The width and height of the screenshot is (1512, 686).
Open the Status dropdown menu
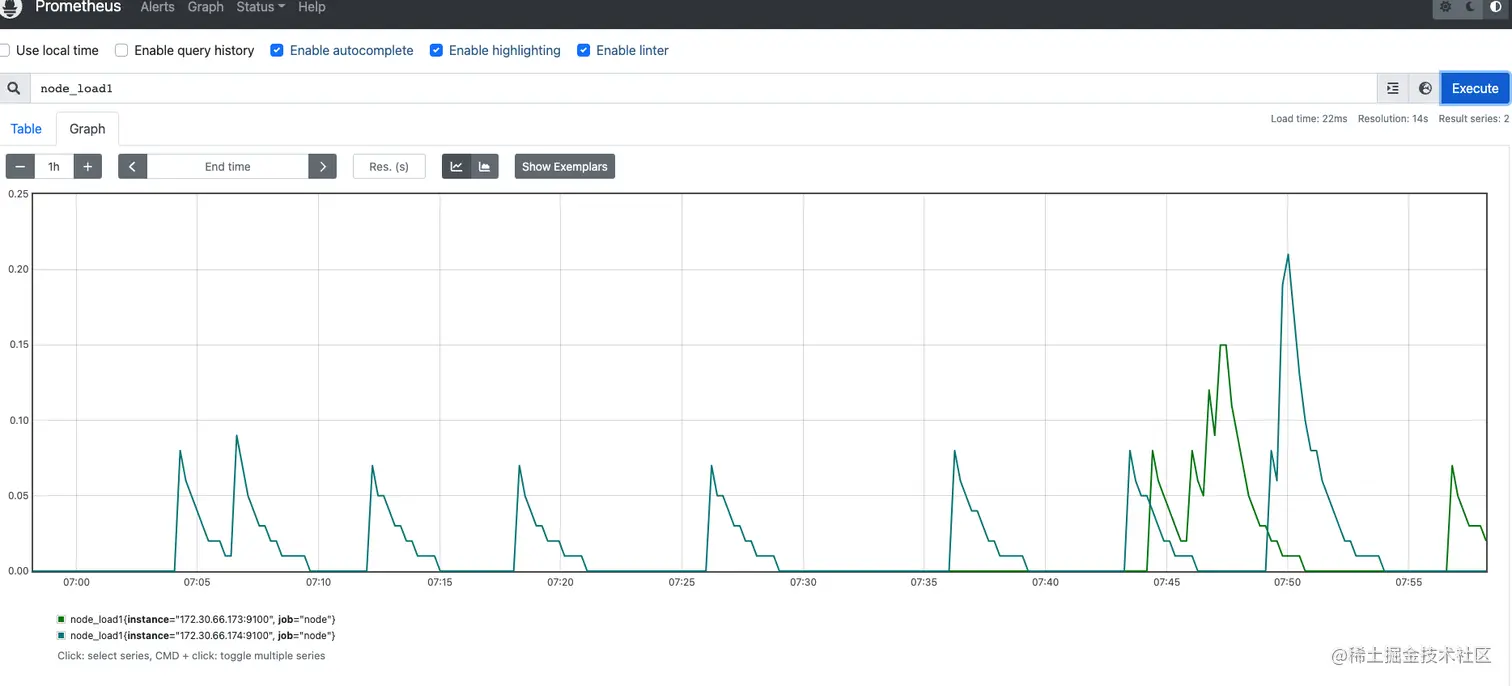click(260, 7)
